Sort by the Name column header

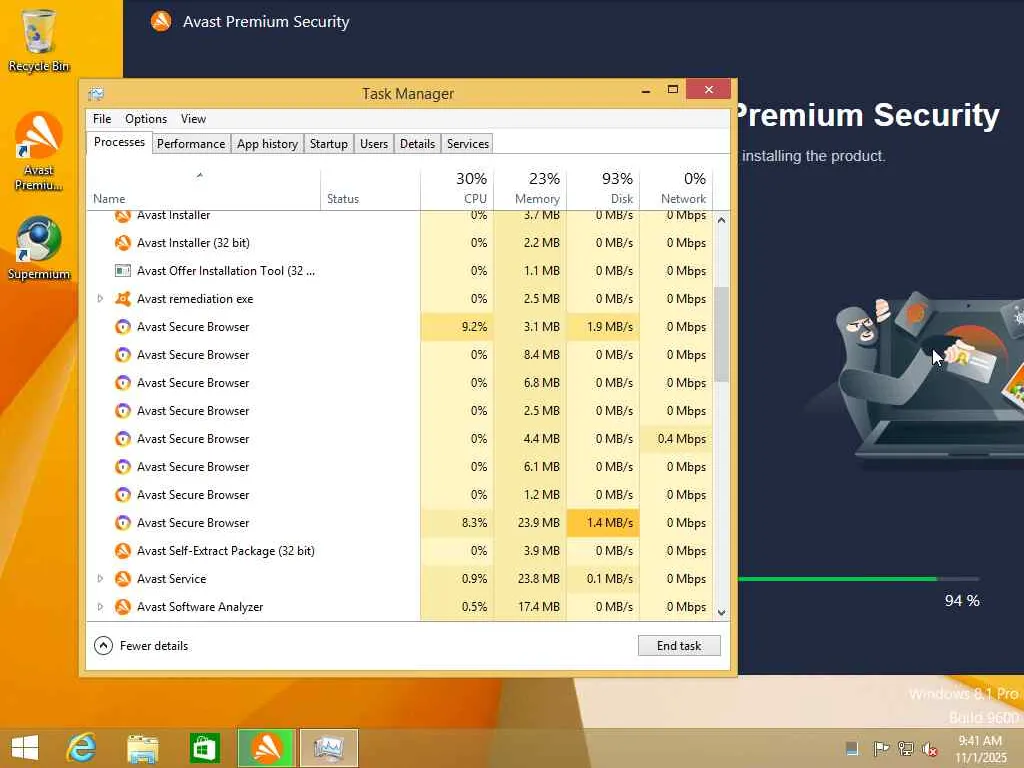pyautogui.click(x=203, y=187)
